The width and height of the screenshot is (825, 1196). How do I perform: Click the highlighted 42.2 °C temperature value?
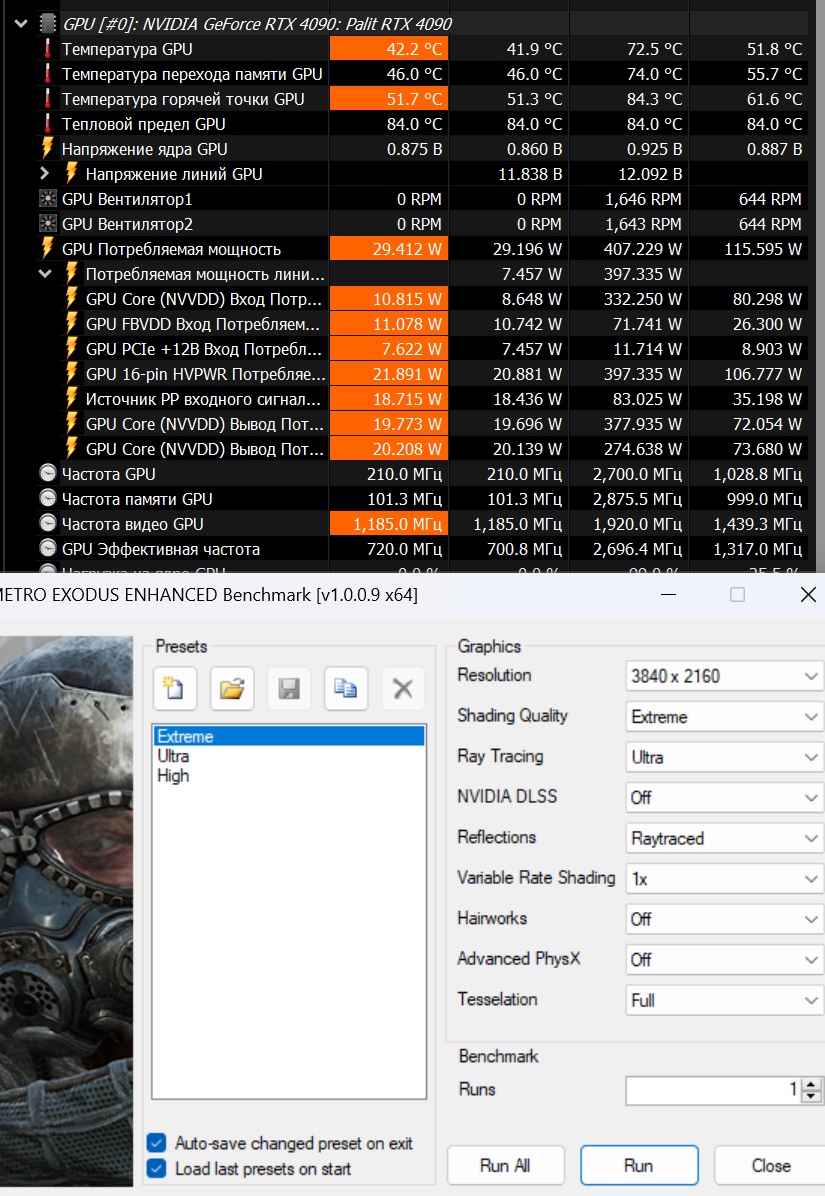[x=389, y=49]
